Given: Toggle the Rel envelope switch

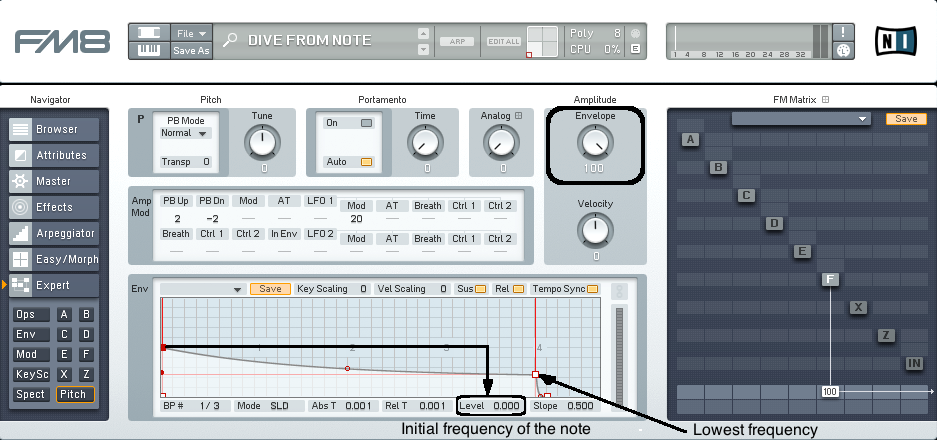Looking at the screenshot, I should 518,289.
